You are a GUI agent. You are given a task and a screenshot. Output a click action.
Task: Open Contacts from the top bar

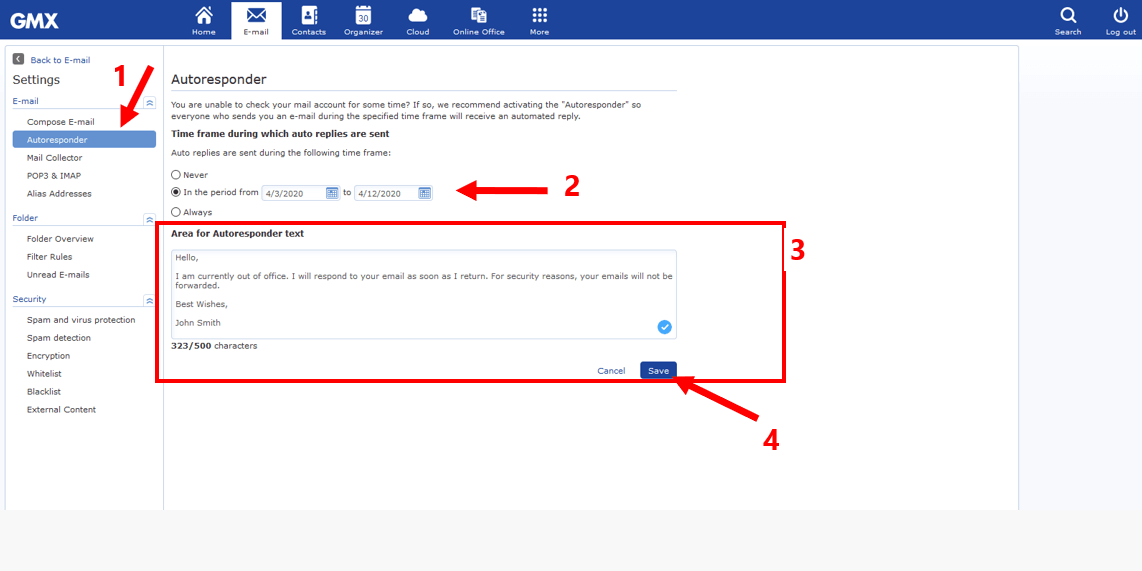click(309, 20)
